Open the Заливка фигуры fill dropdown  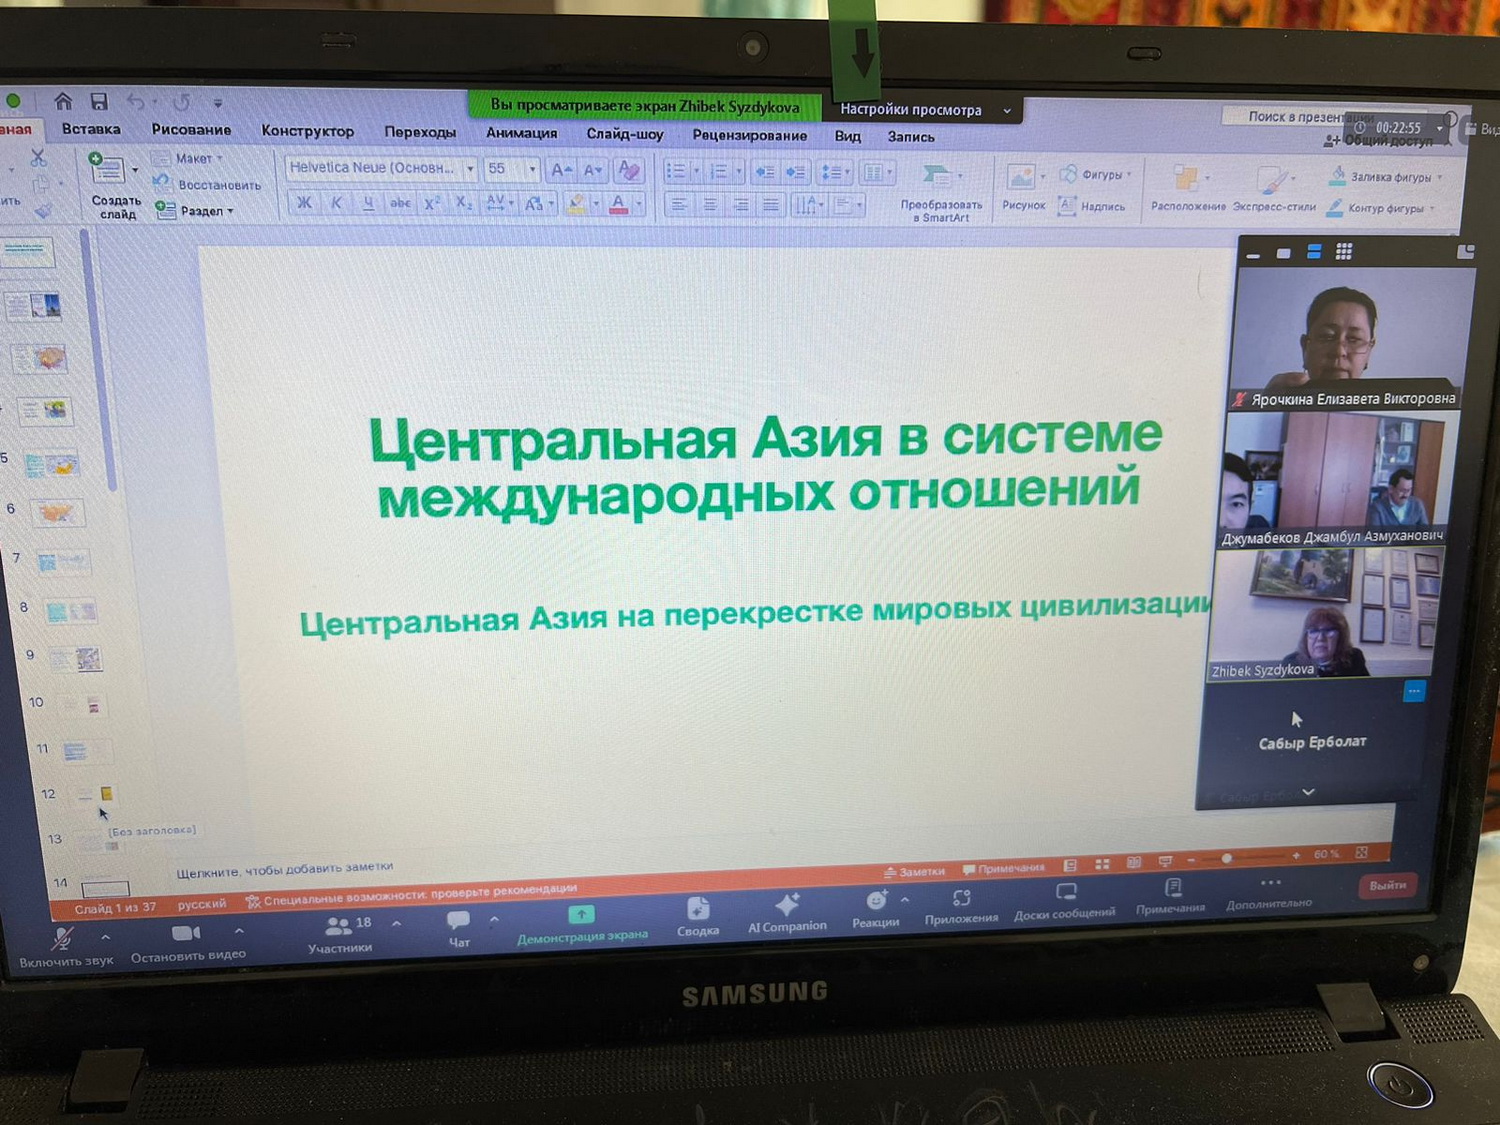tap(1440, 177)
